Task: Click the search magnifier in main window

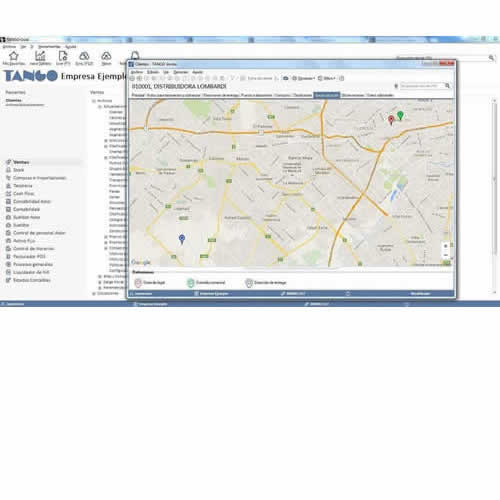Action: coord(491,58)
